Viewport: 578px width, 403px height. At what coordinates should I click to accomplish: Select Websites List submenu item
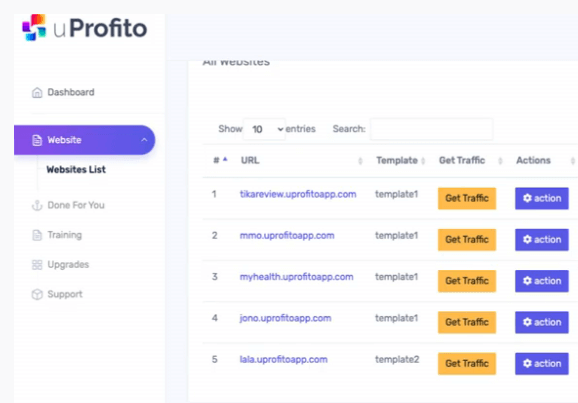pyautogui.click(x=76, y=170)
